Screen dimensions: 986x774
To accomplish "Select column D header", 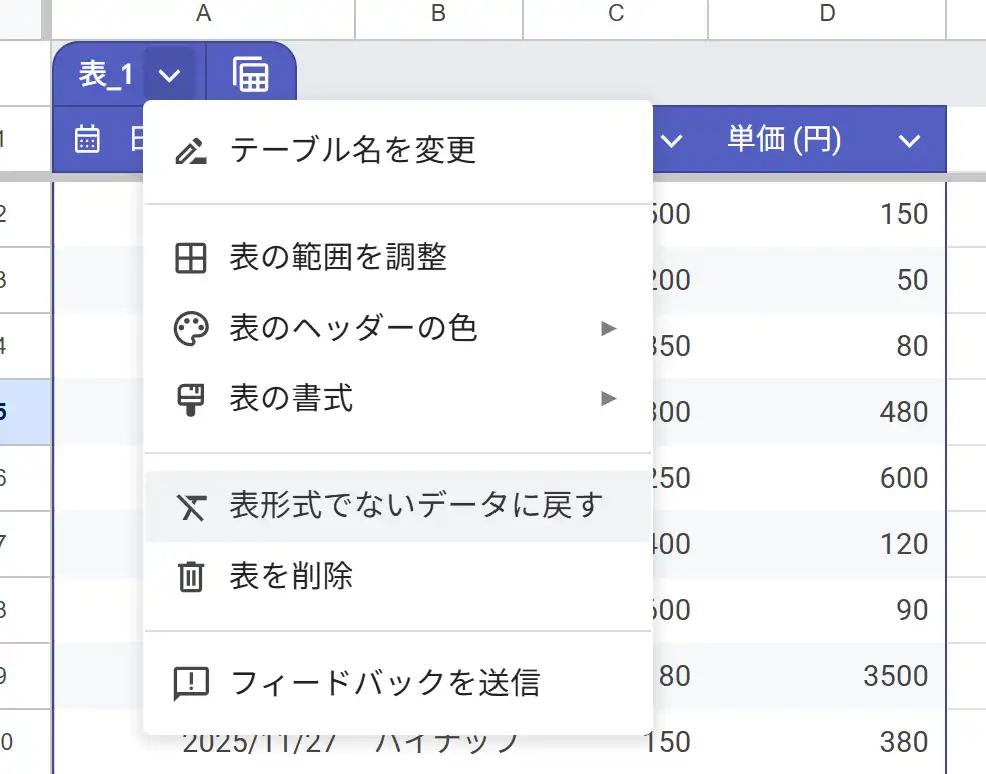I will pyautogui.click(x=826, y=14).
